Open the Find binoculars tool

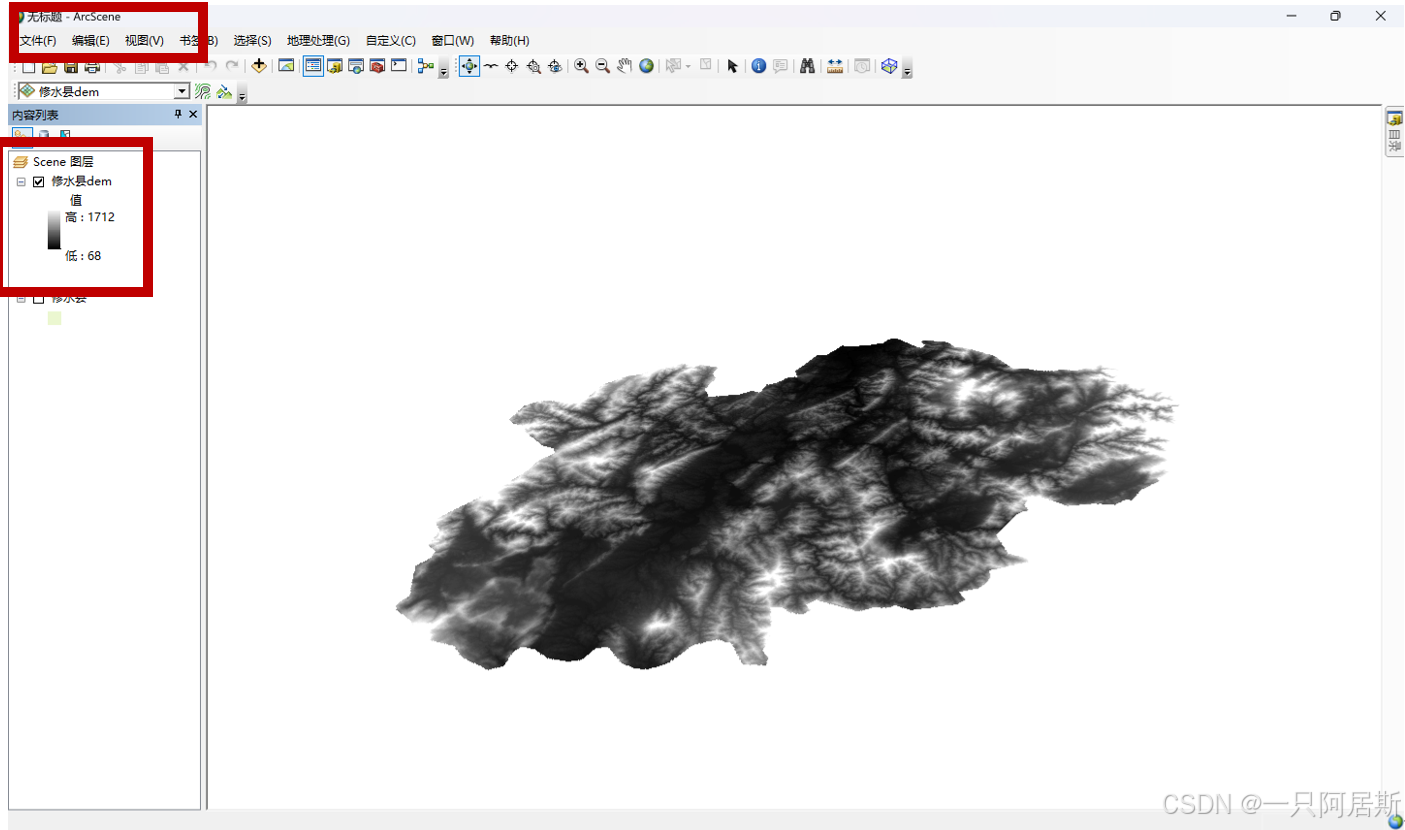[x=807, y=66]
